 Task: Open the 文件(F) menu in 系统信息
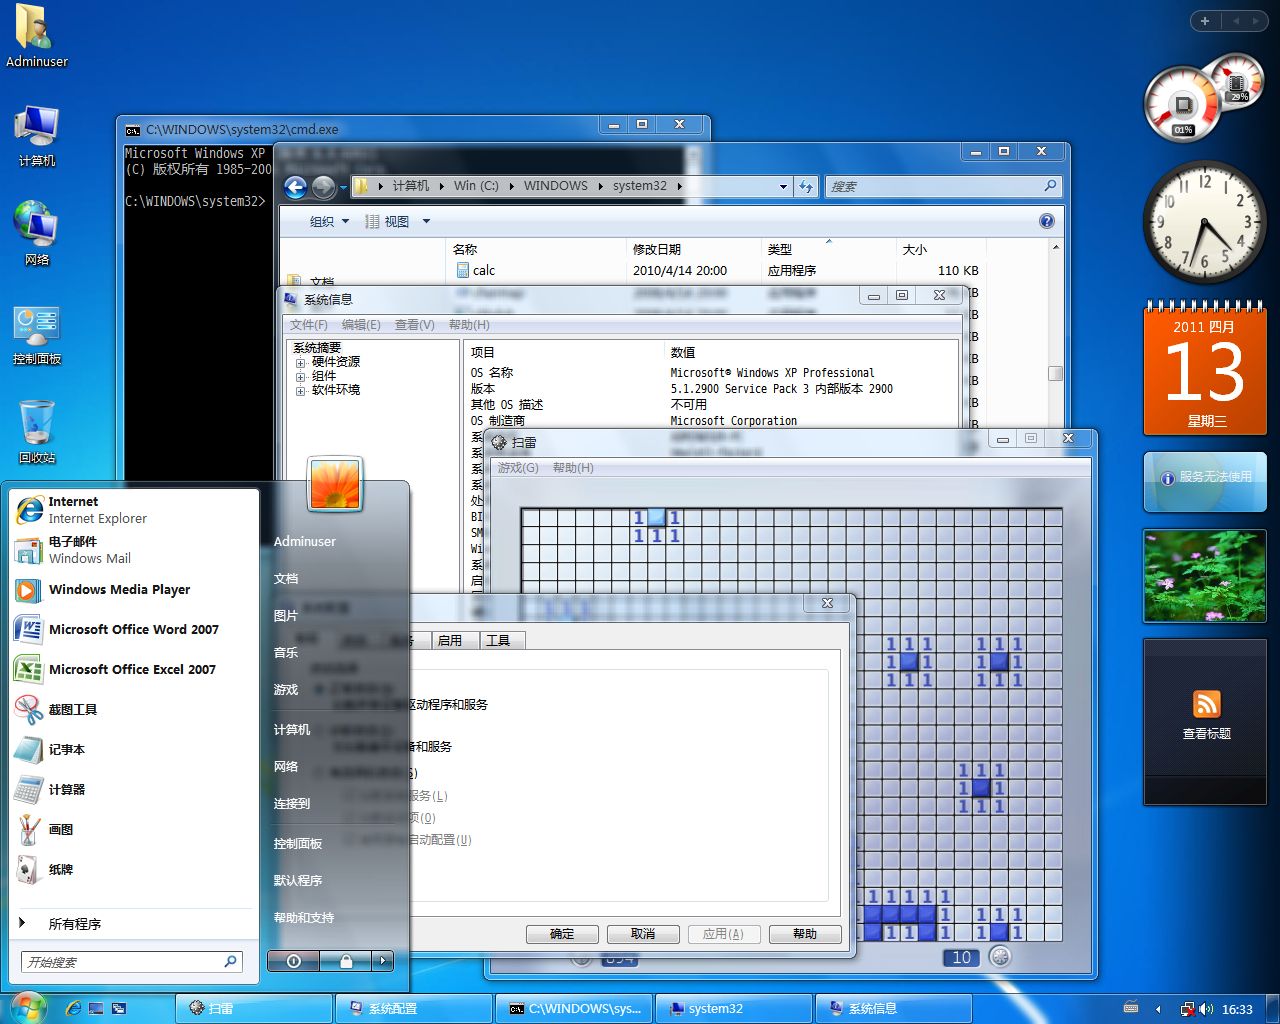[x=308, y=325]
